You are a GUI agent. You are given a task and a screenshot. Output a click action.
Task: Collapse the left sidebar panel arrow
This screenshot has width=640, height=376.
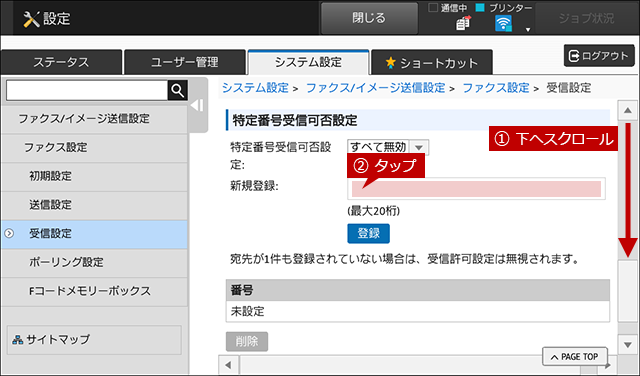(198, 106)
